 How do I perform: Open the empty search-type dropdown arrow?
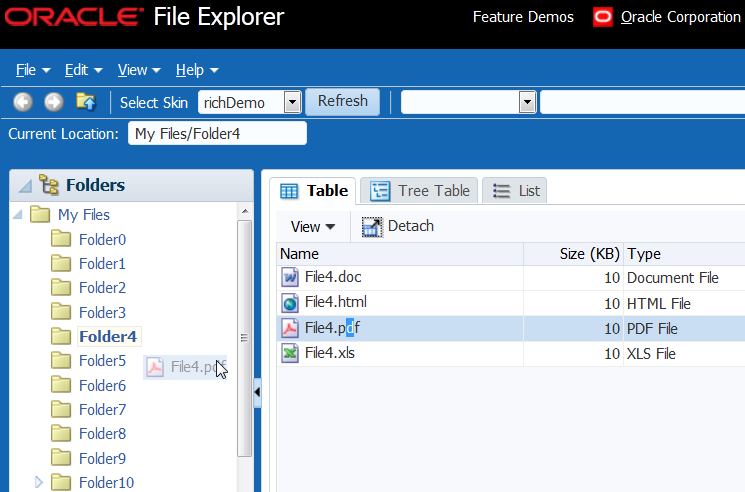pyautogui.click(x=527, y=102)
